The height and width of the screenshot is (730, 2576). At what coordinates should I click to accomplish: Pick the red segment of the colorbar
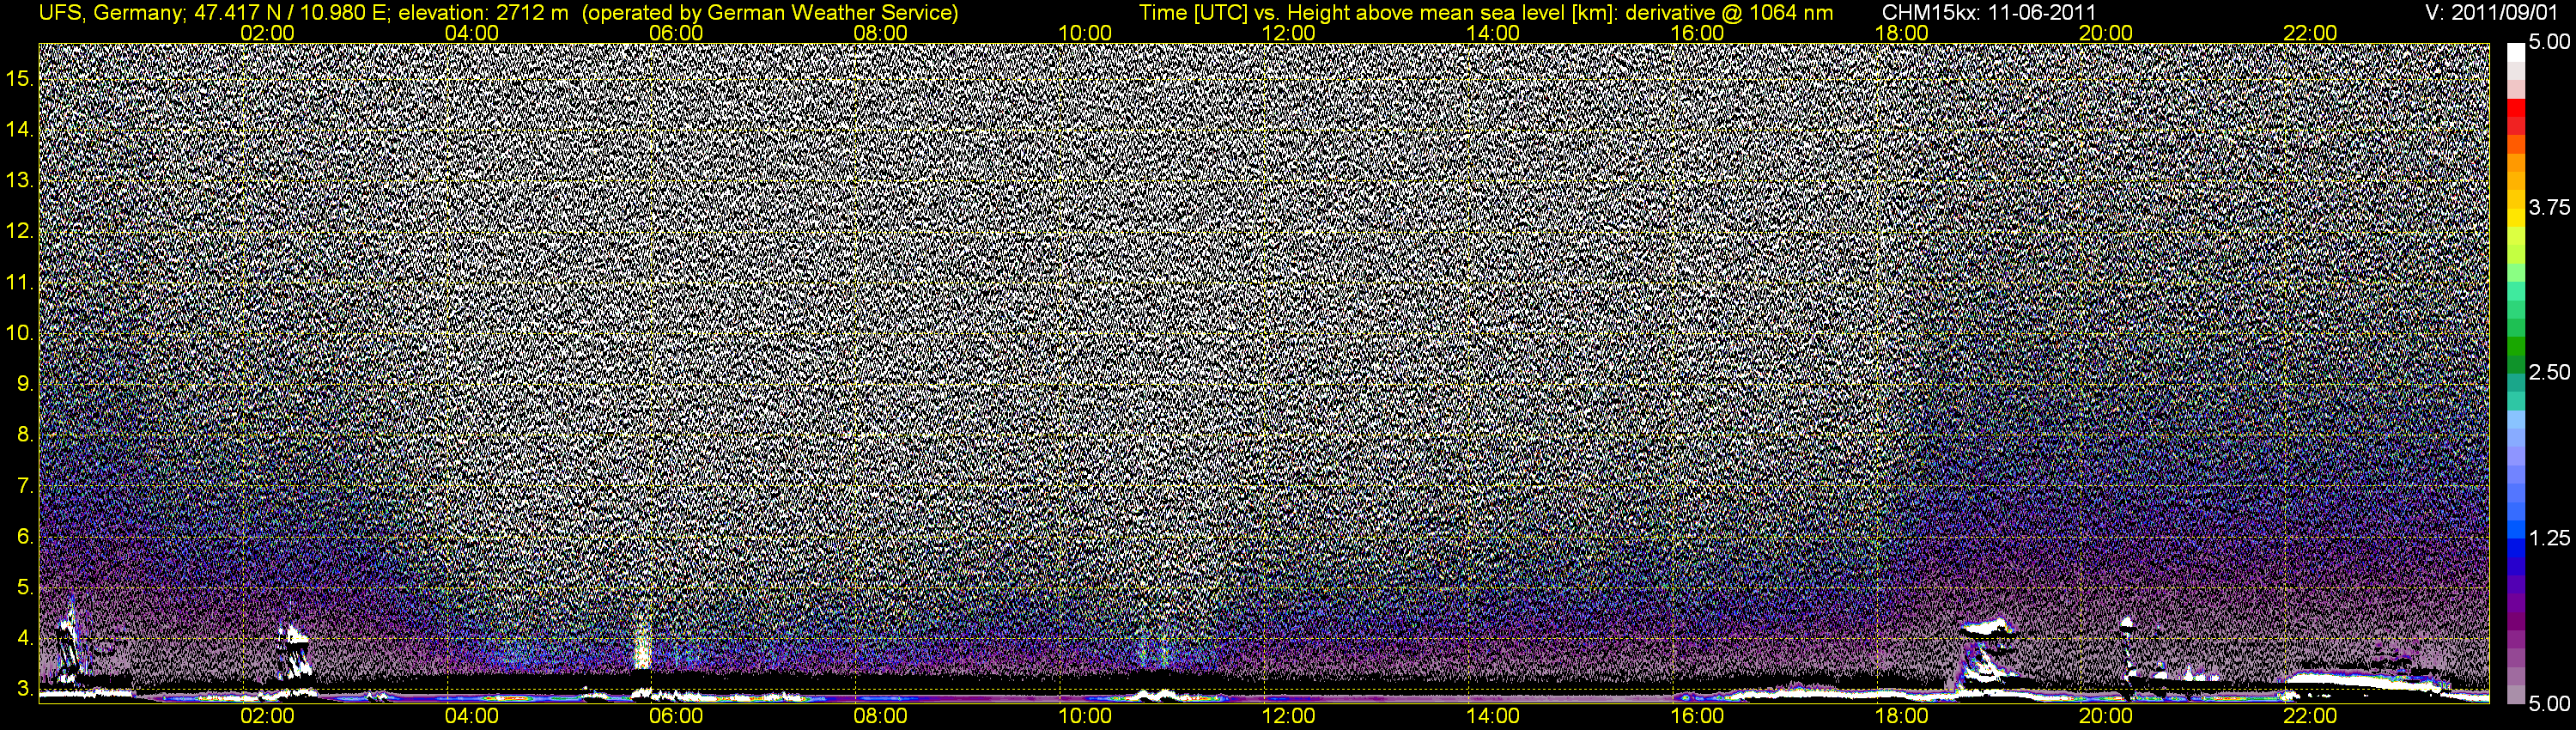[2515, 109]
